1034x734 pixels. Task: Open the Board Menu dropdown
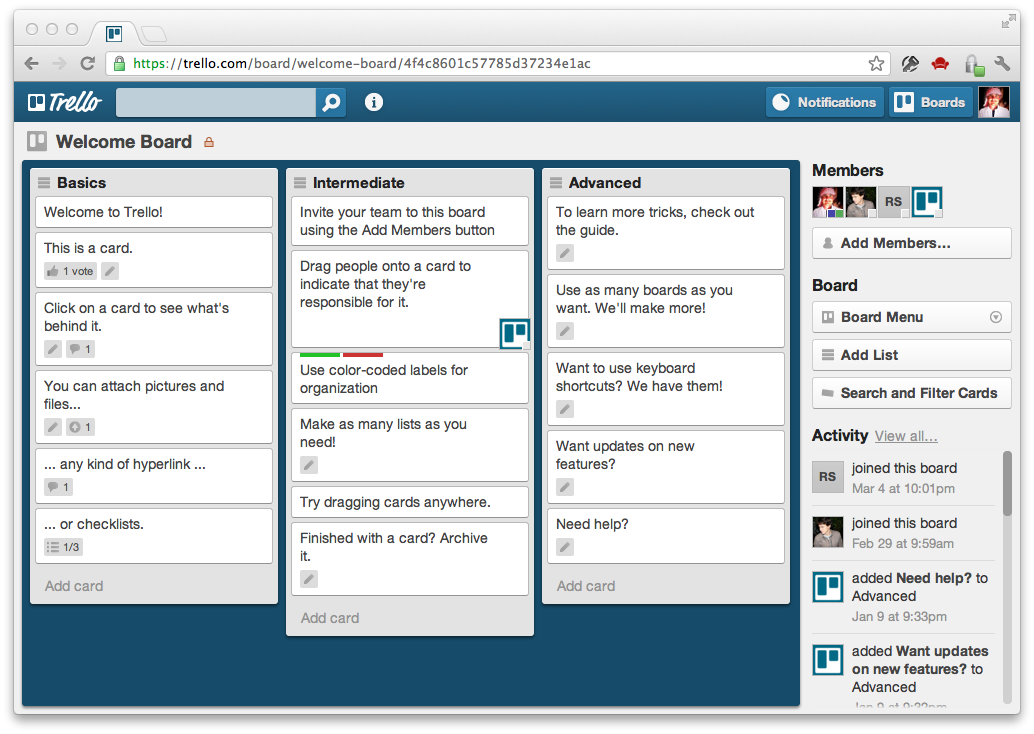(911, 317)
